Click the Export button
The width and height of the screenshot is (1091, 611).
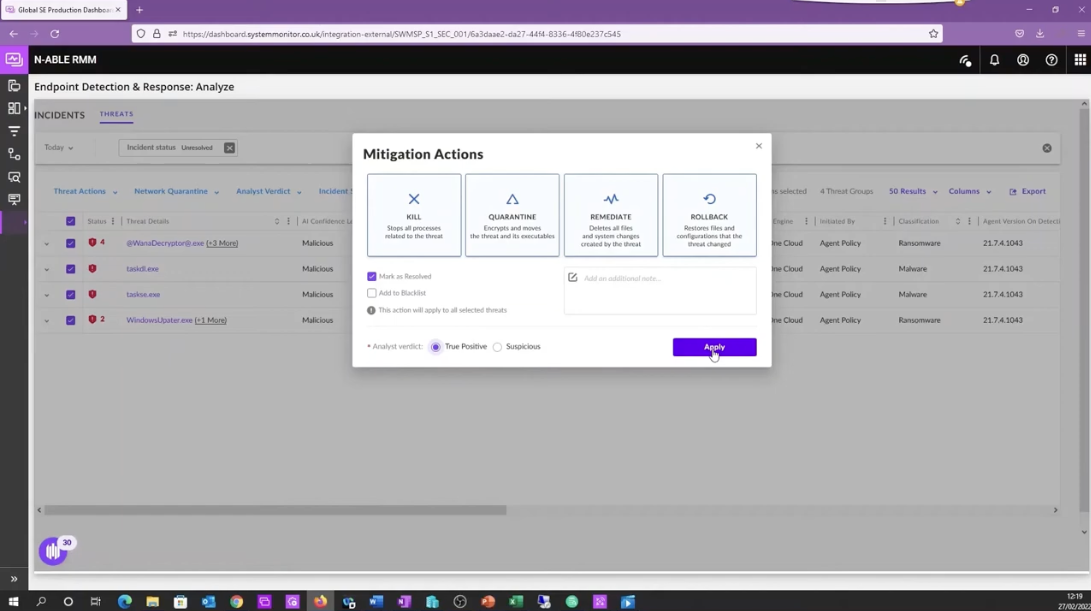pyautogui.click(x=1028, y=191)
